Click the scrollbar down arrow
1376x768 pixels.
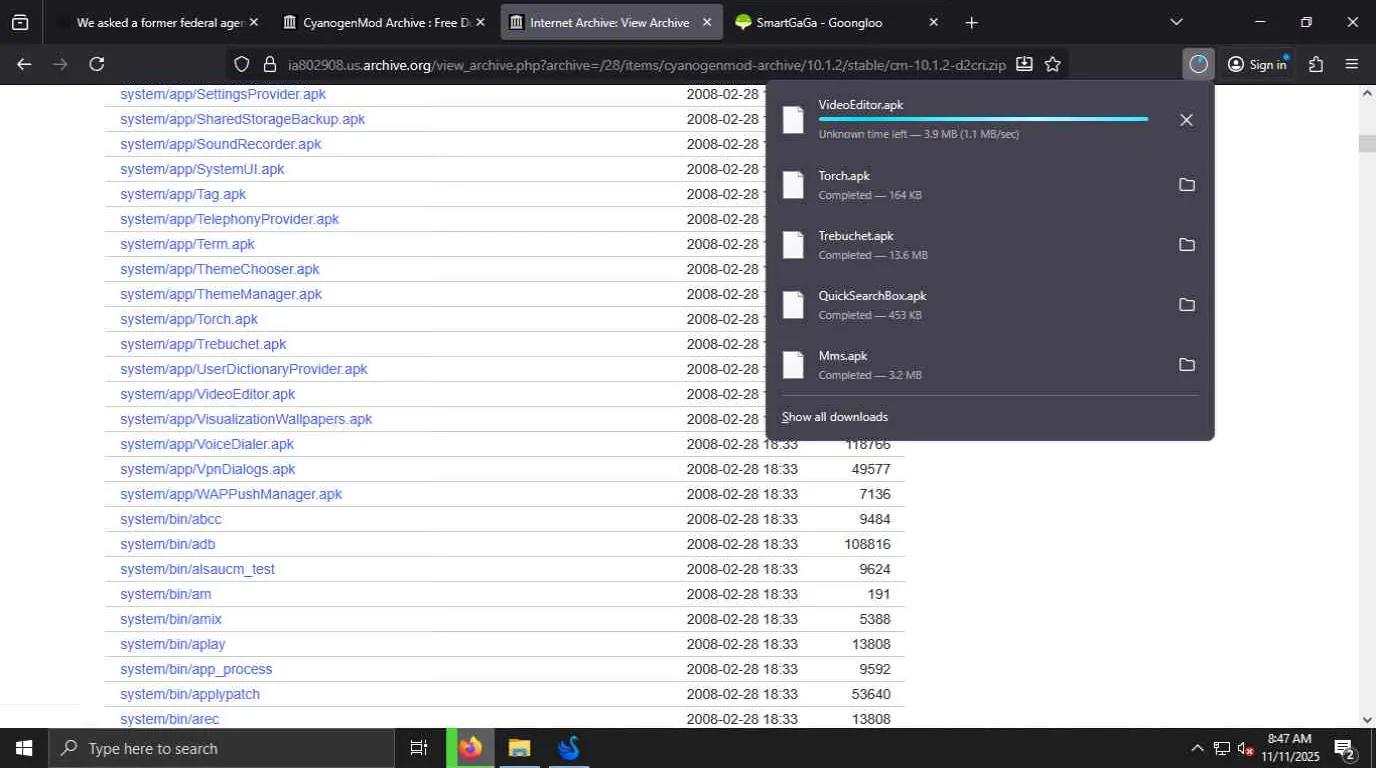click(1367, 719)
